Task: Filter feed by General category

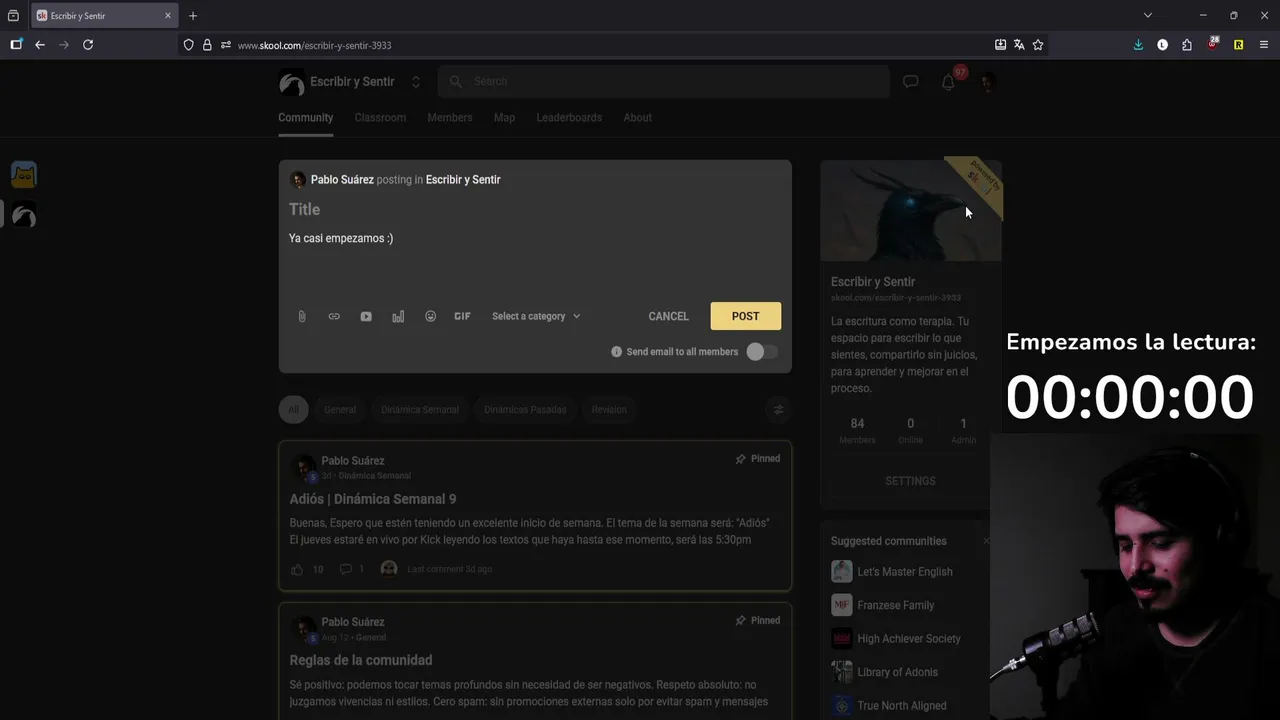Action: coord(340,409)
